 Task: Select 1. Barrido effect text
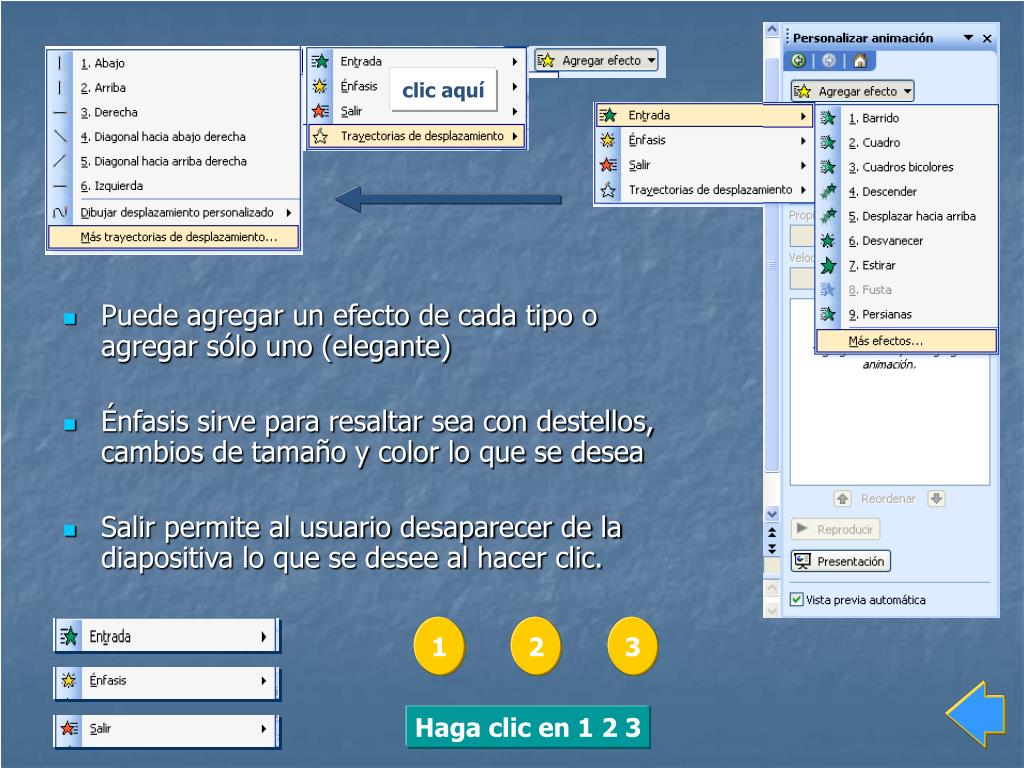[873, 118]
